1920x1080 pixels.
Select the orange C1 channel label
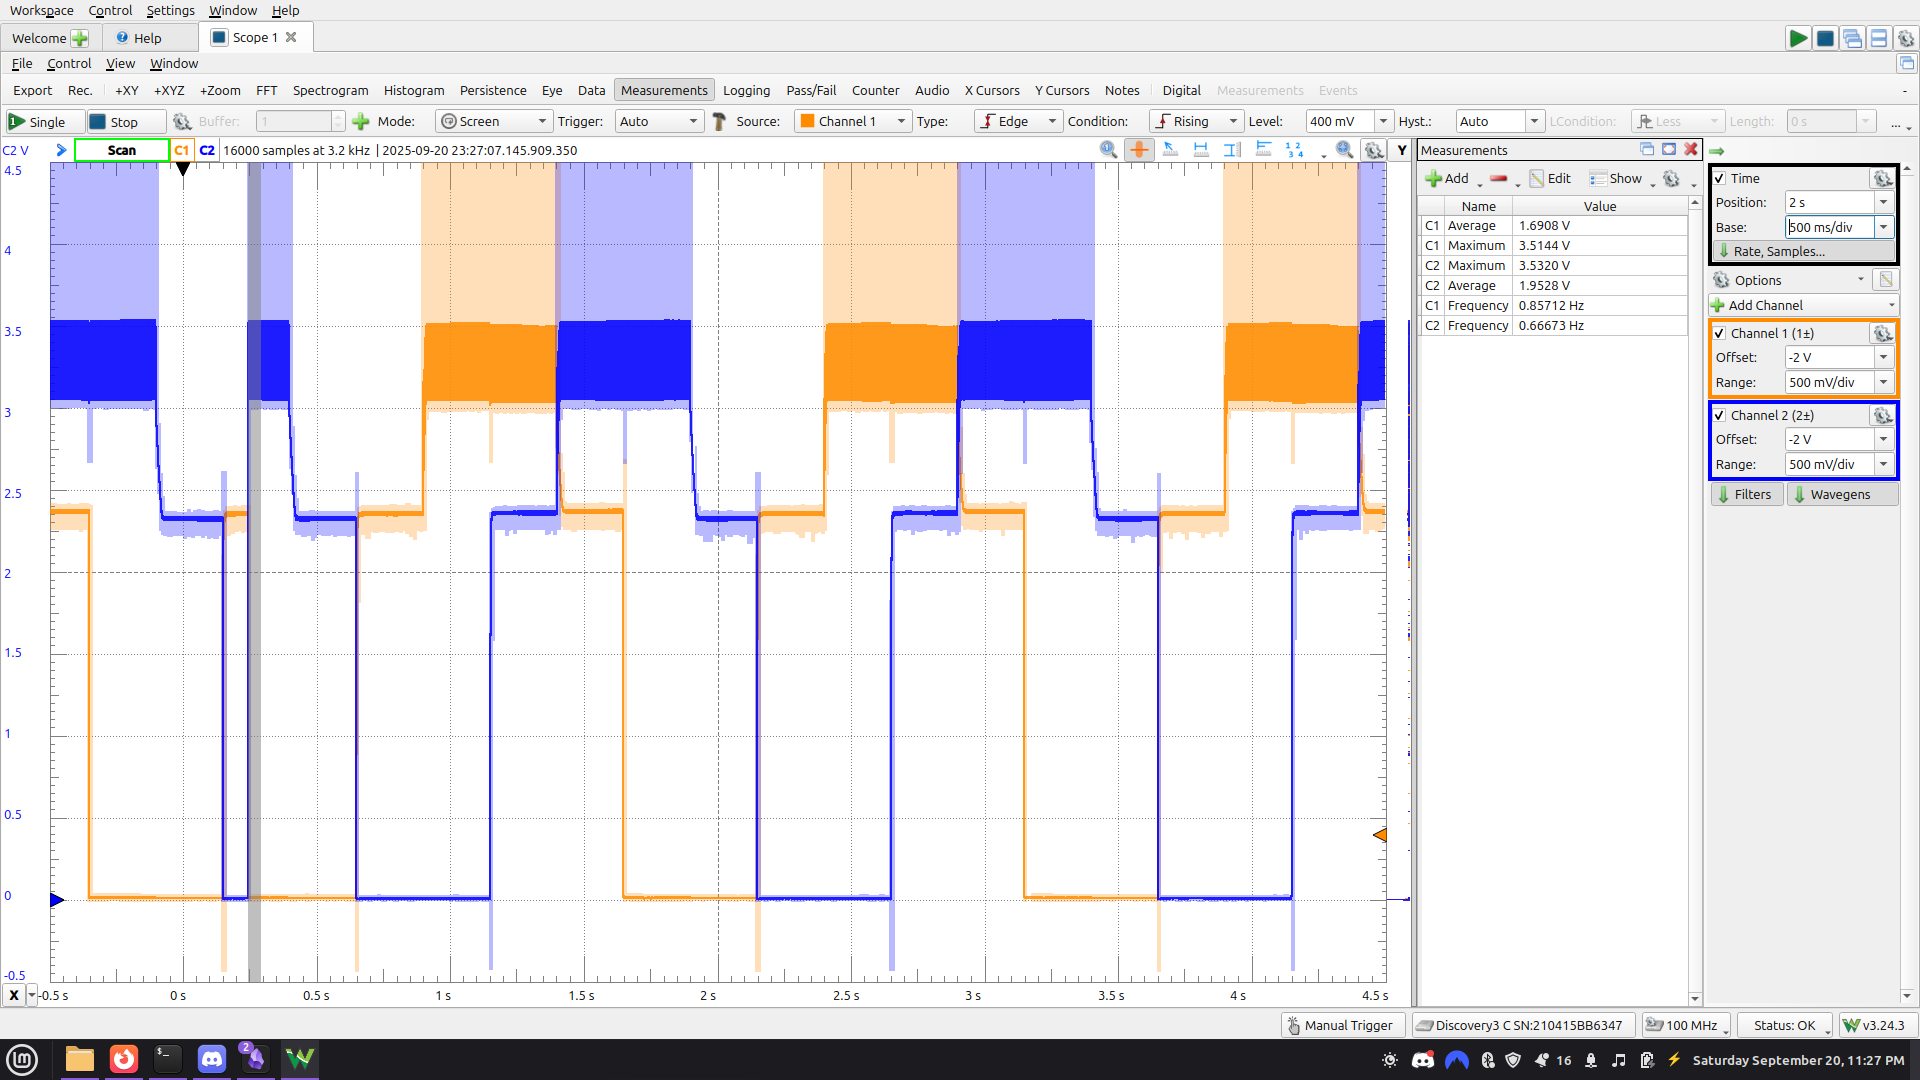[x=182, y=150]
